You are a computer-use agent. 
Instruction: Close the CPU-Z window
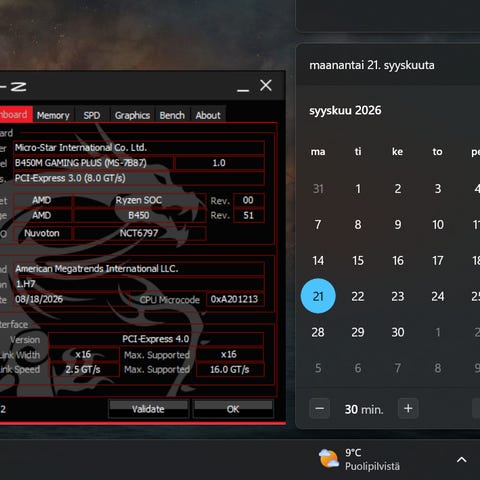point(266,86)
